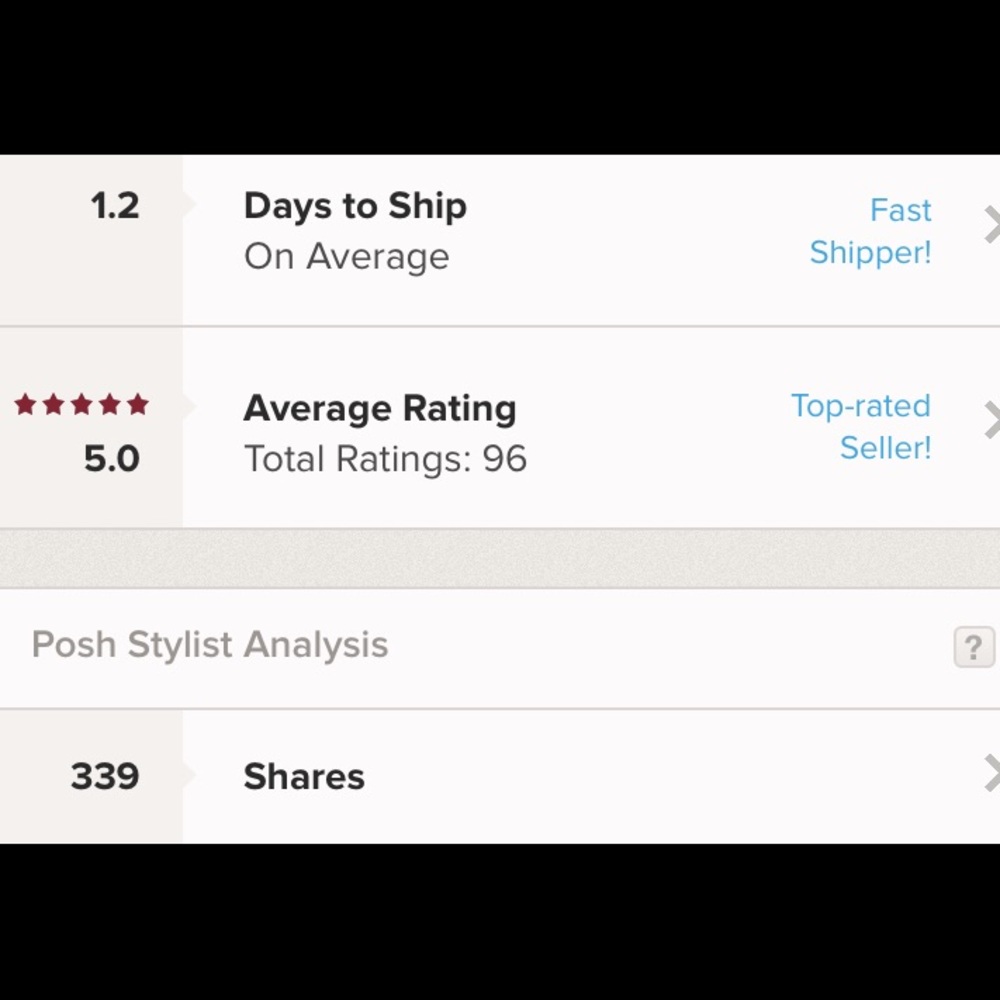Tap the 339 shares count
The height and width of the screenshot is (1000, 1000).
[x=103, y=776]
